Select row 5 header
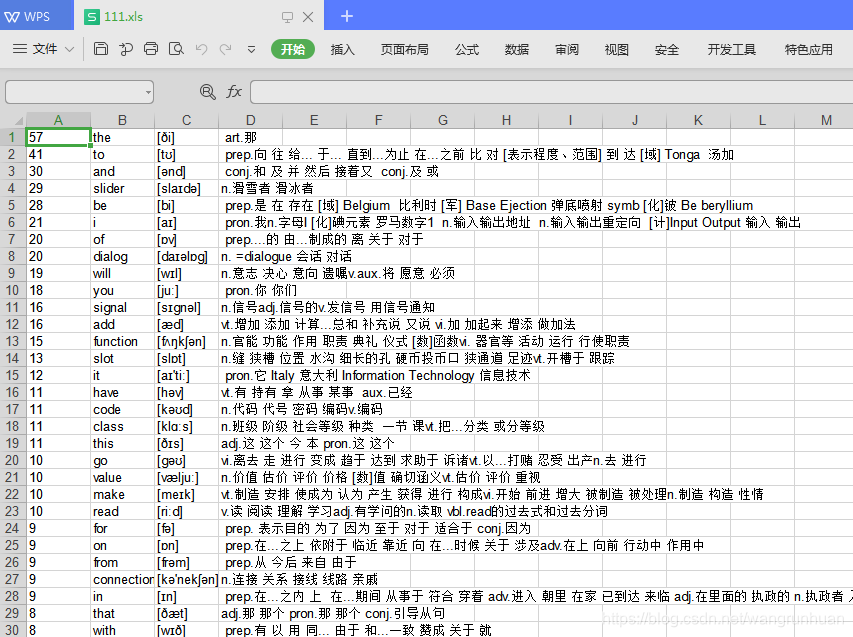Image resolution: width=853 pixels, height=637 pixels. [13, 205]
